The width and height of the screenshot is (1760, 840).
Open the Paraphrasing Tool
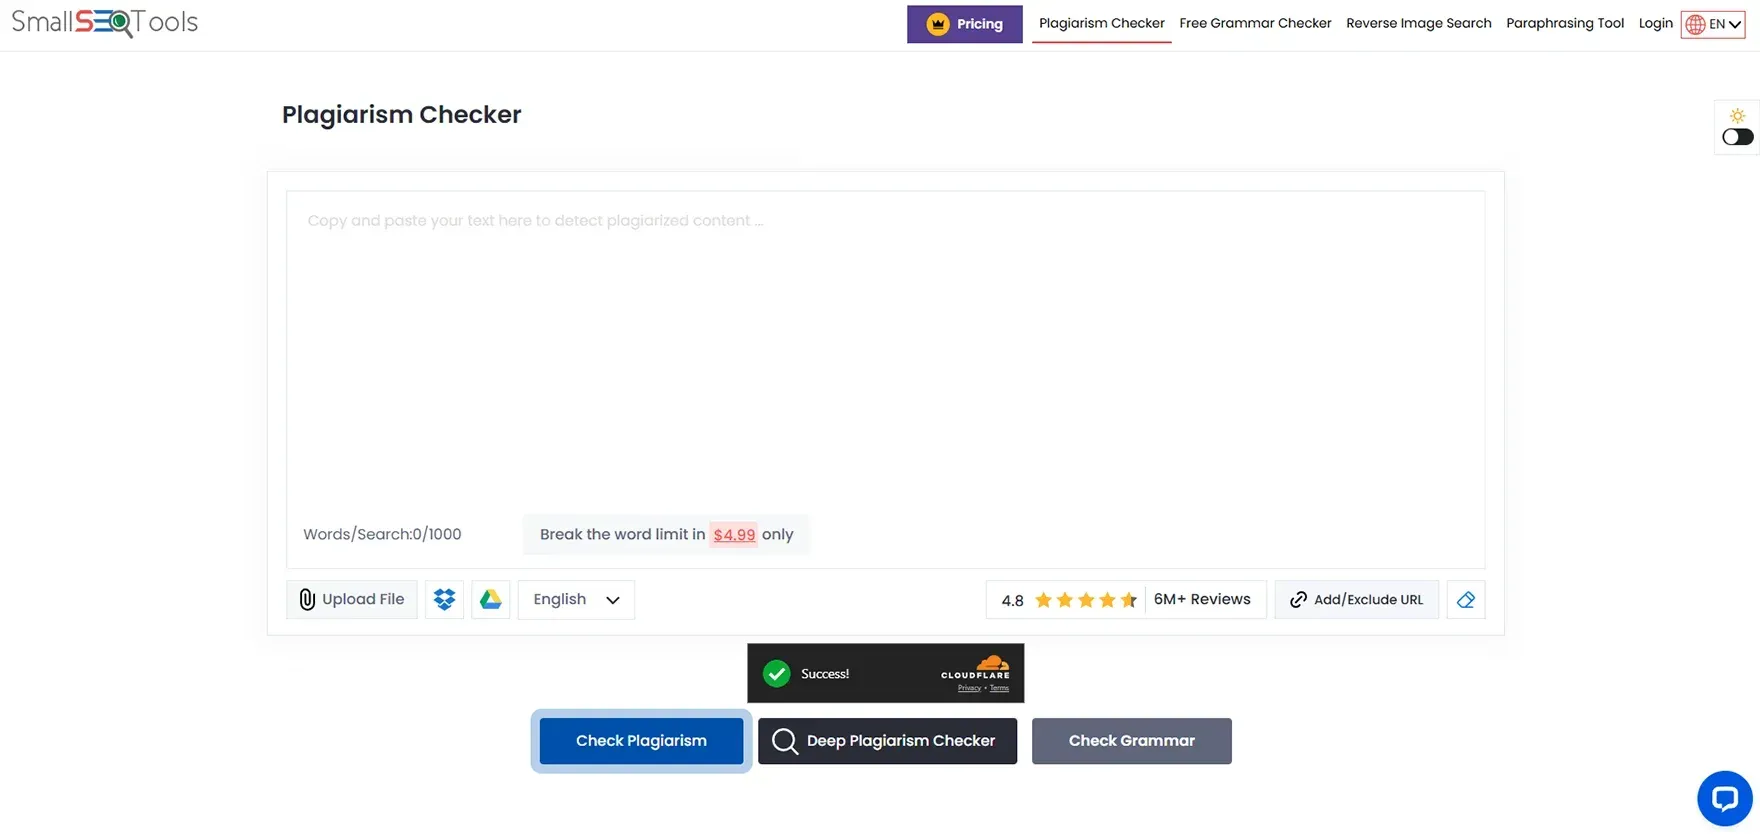1565,23
